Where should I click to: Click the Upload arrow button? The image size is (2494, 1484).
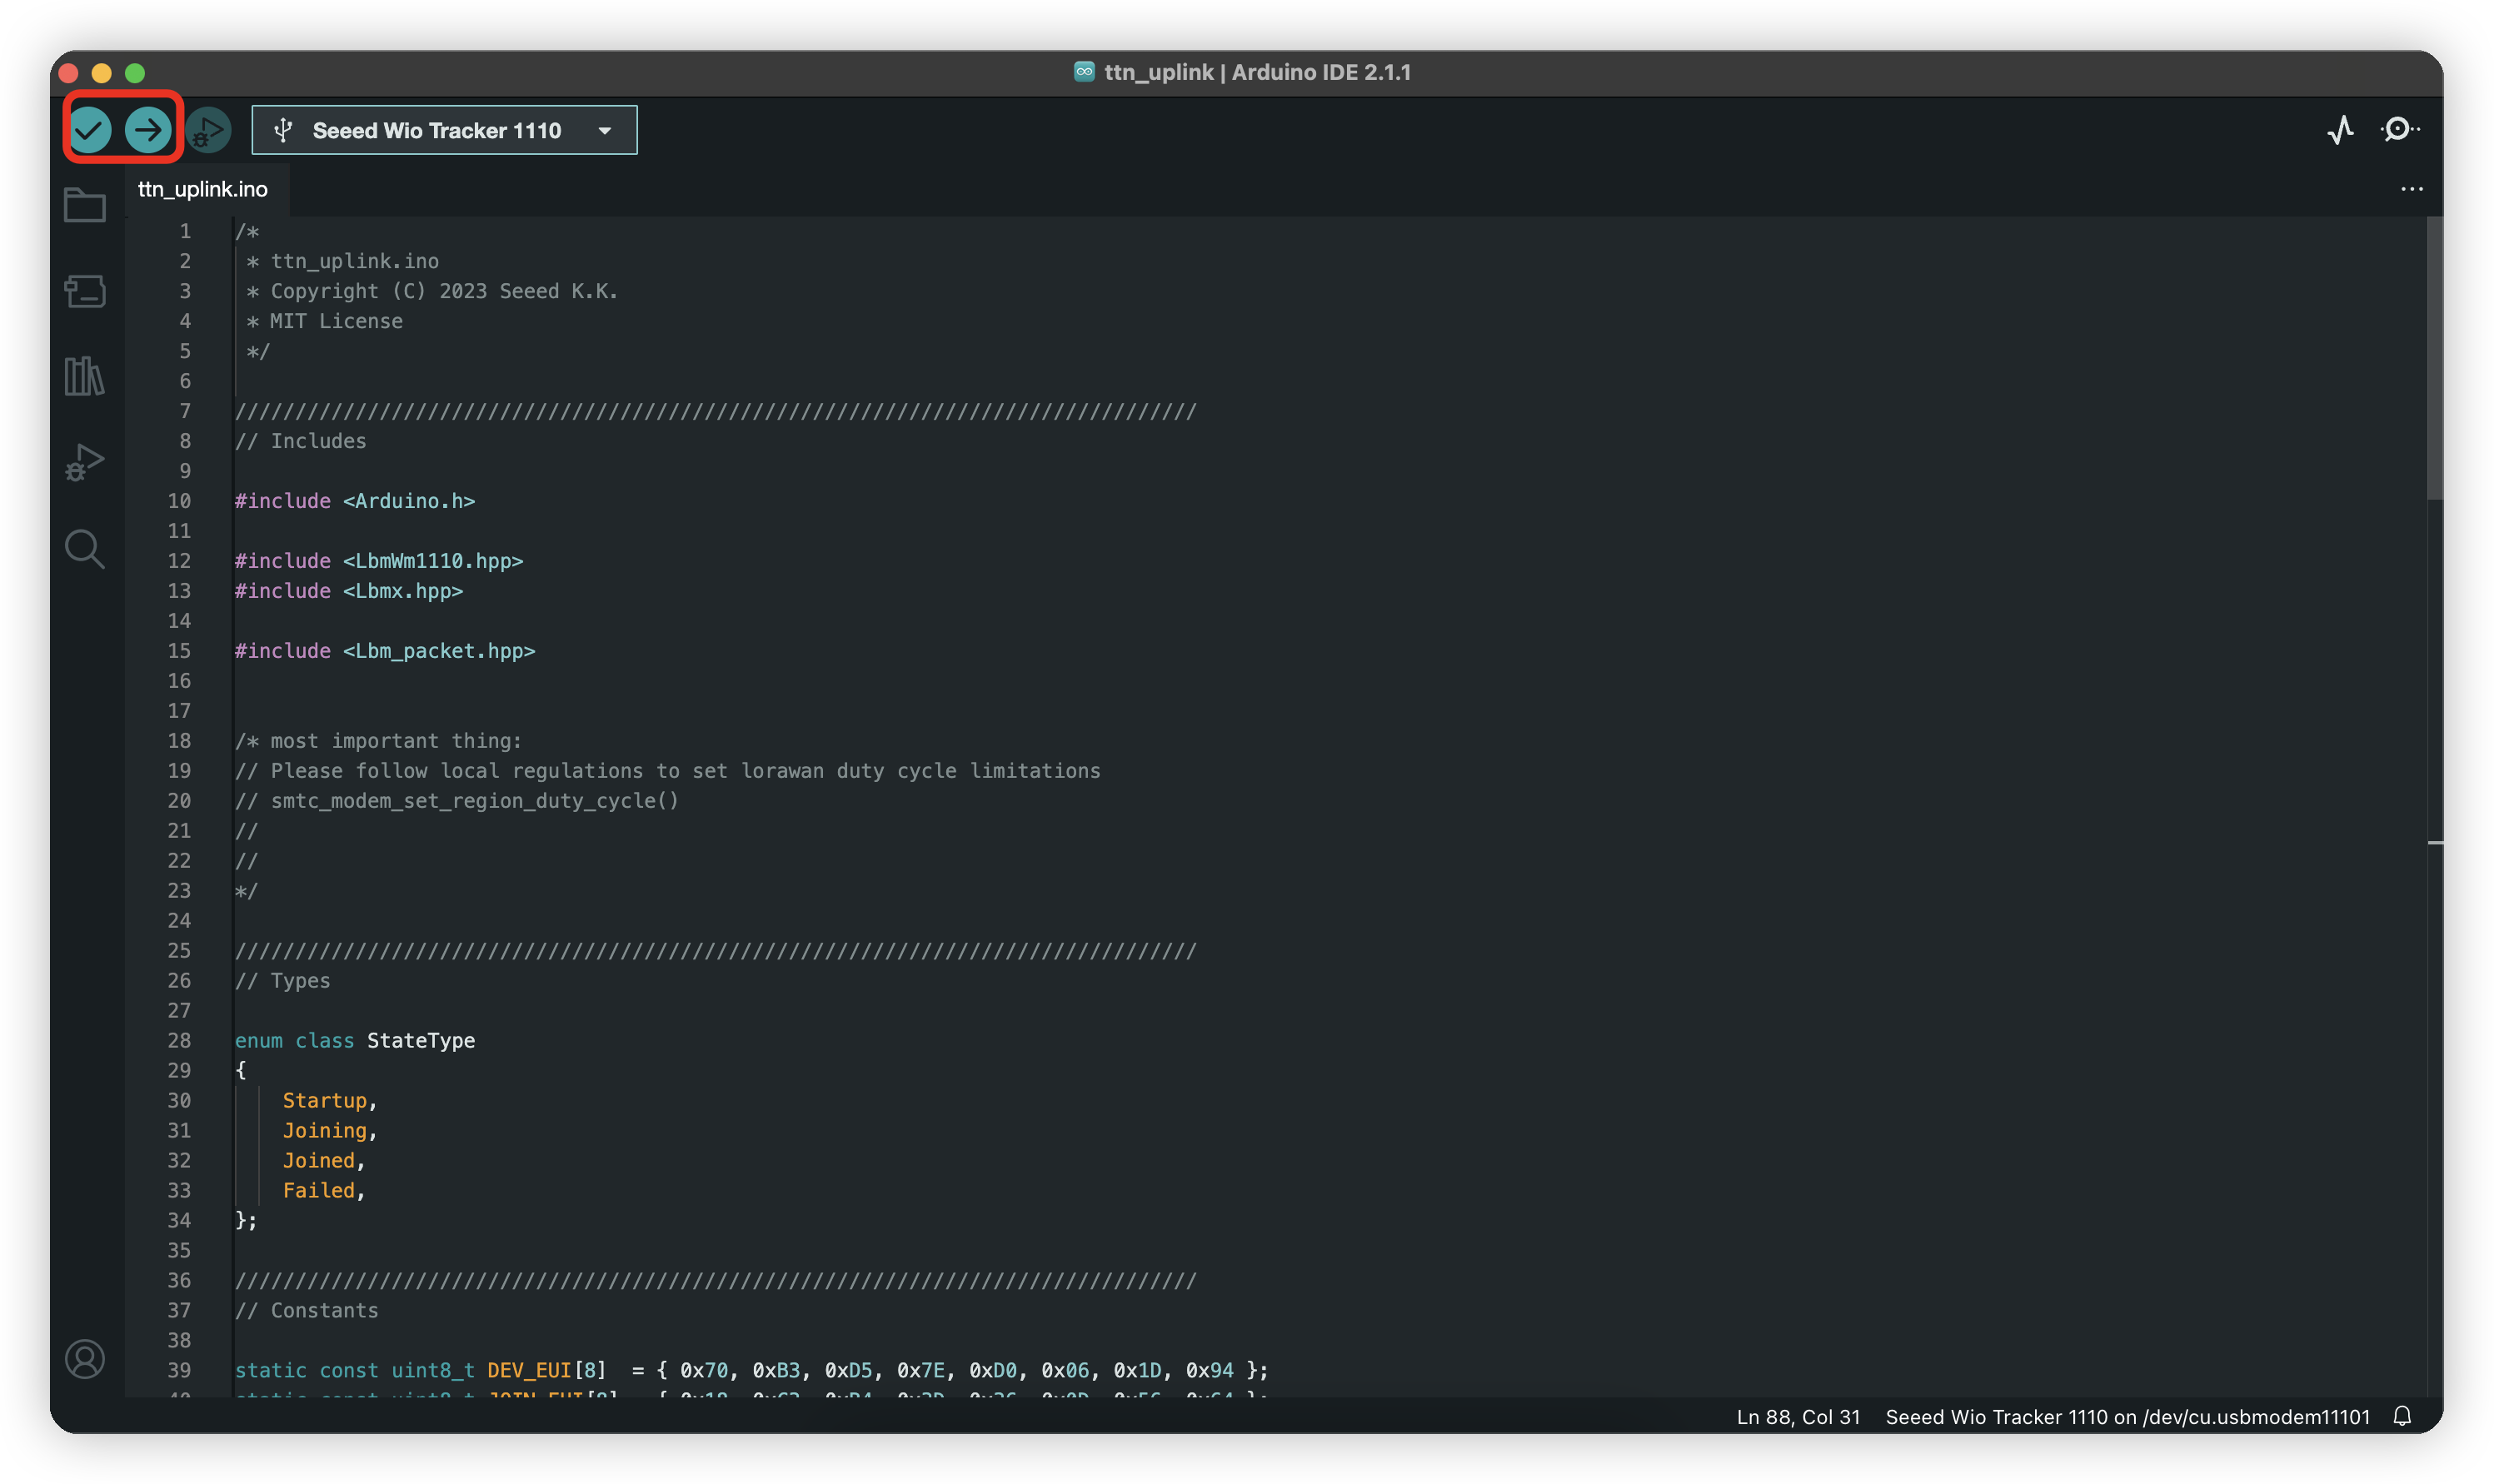[148, 130]
